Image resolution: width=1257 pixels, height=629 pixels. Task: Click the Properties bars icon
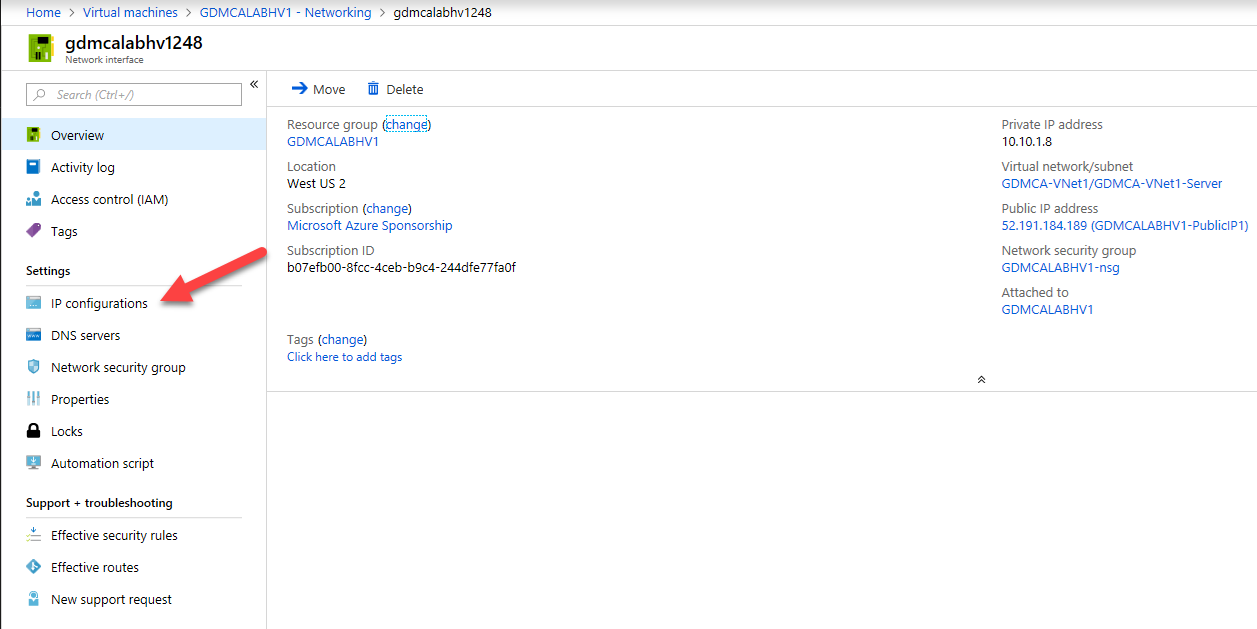point(34,399)
